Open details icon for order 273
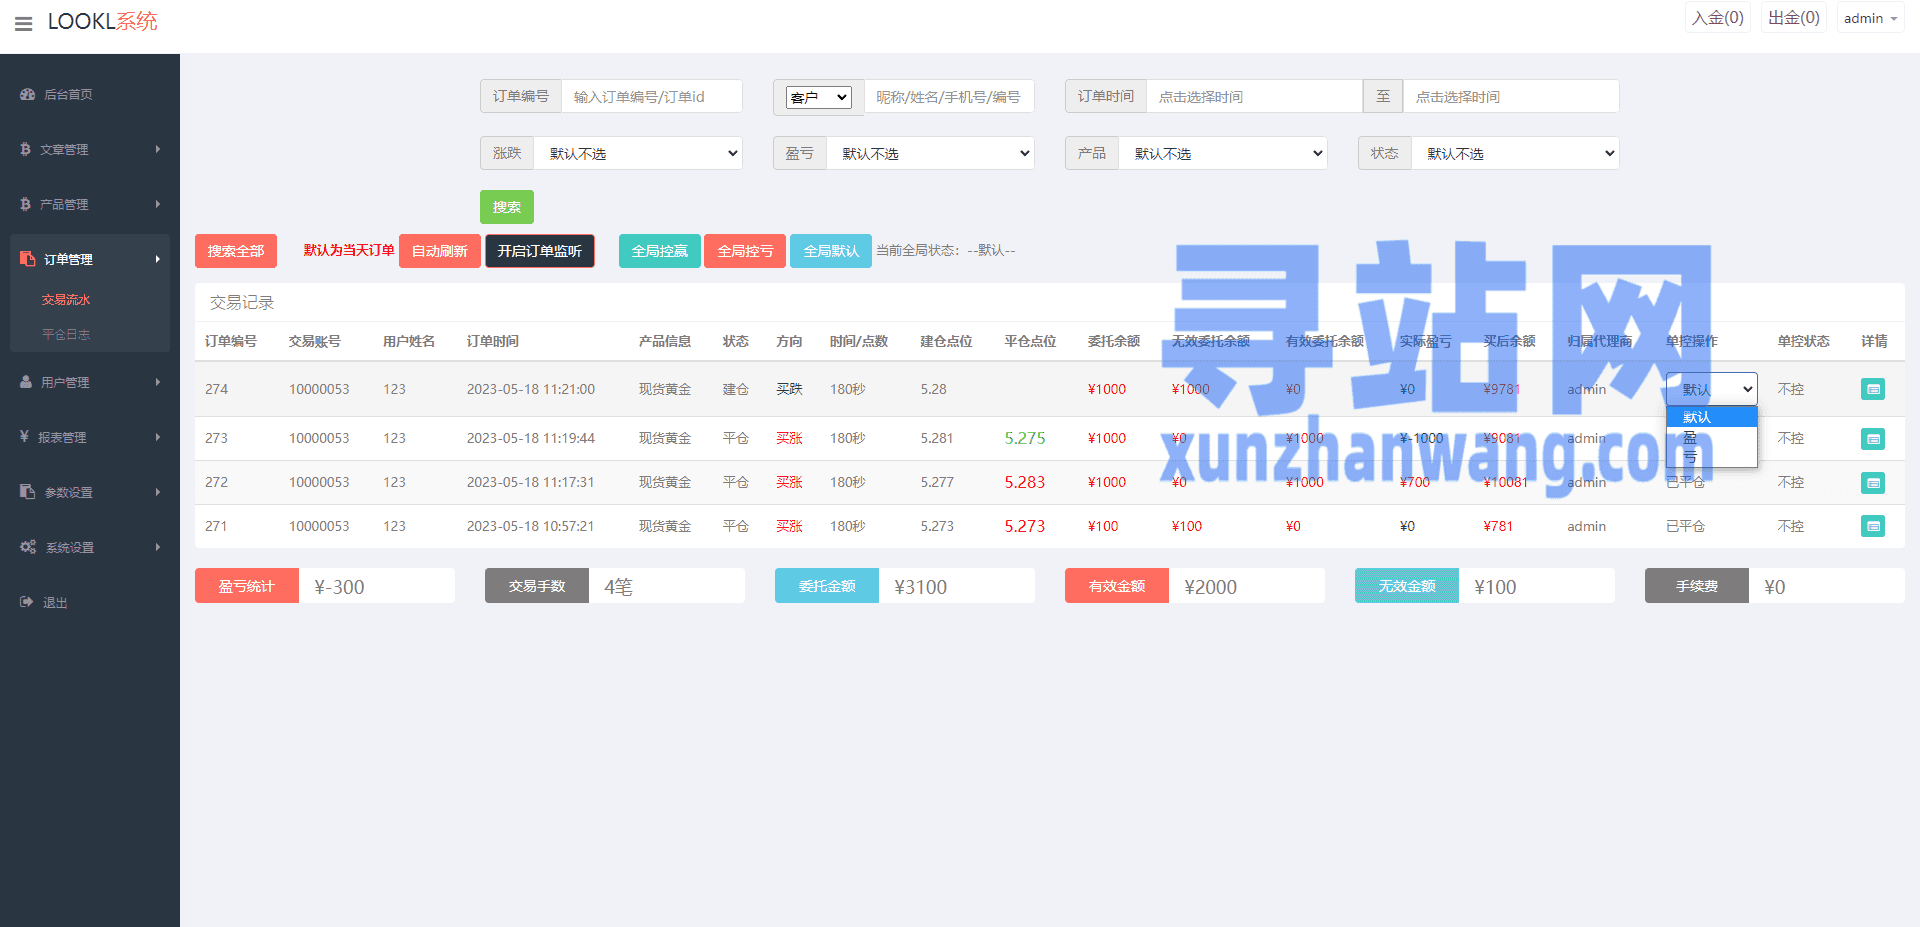The height and width of the screenshot is (927, 1920). (x=1872, y=439)
